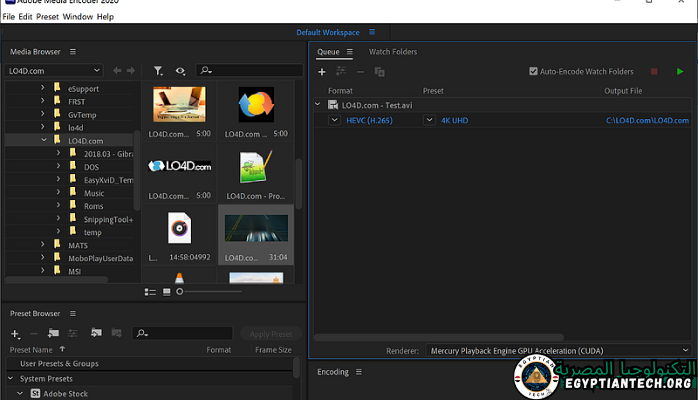Expand the eSupport folder in the tree
Viewport: 698px width, 400px height.
tap(43, 89)
